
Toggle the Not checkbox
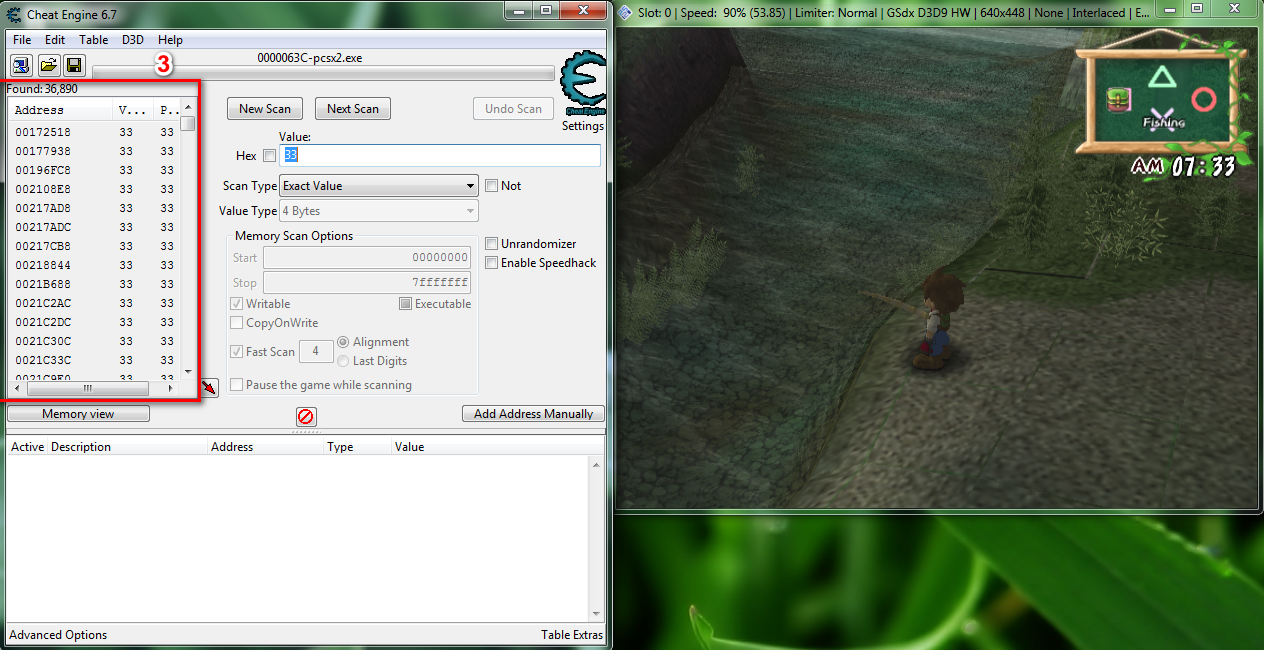(x=491, y=186)
